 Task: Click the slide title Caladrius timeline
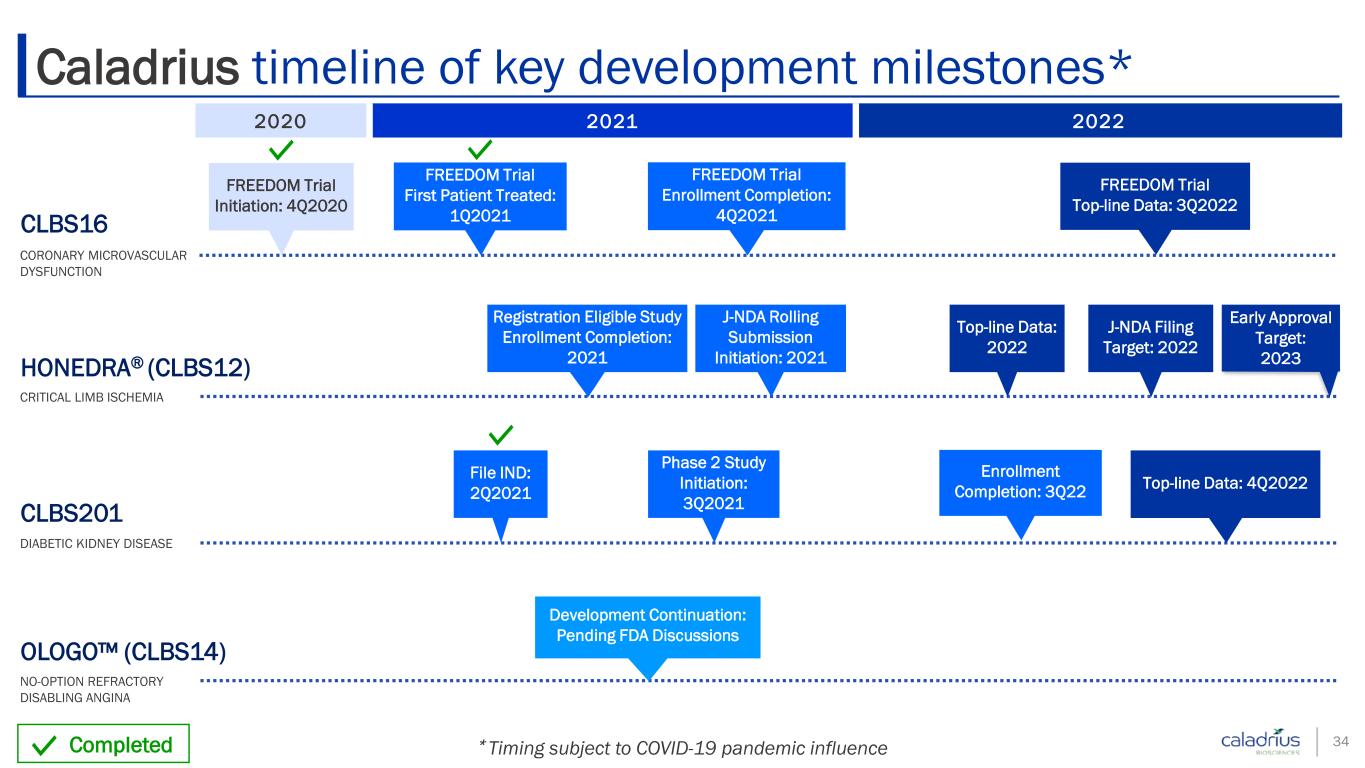point(584,66)
